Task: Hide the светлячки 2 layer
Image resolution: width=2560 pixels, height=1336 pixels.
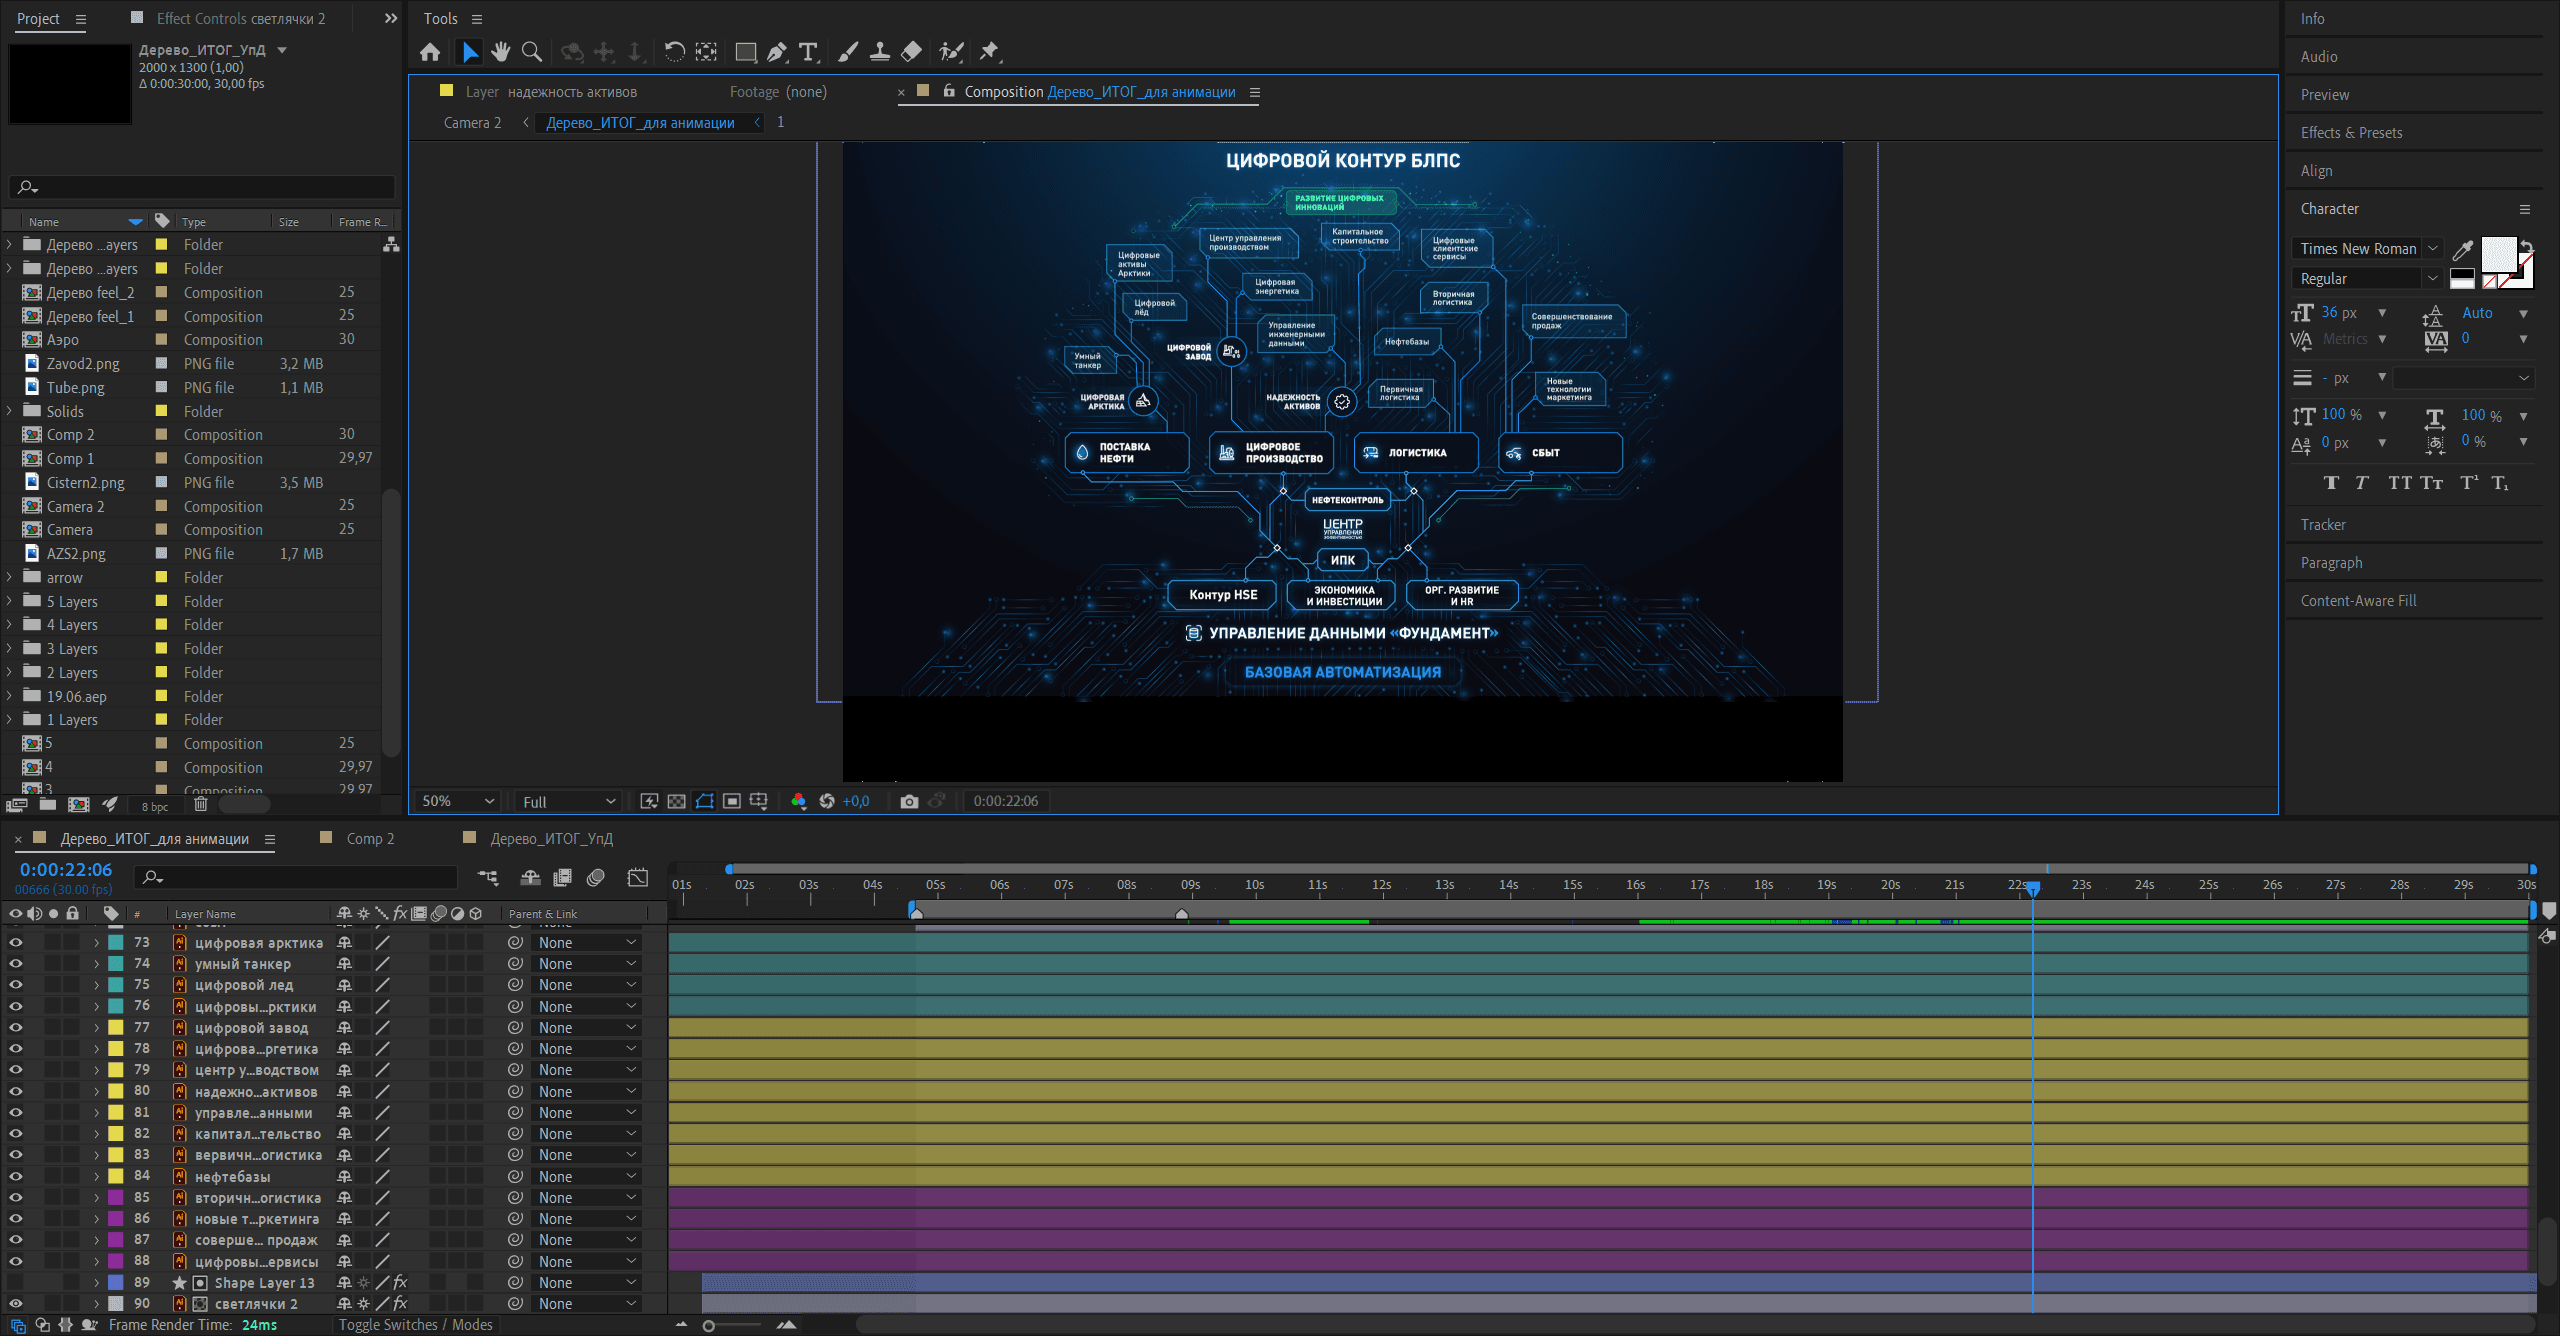Action: [x=15, y=1303]
